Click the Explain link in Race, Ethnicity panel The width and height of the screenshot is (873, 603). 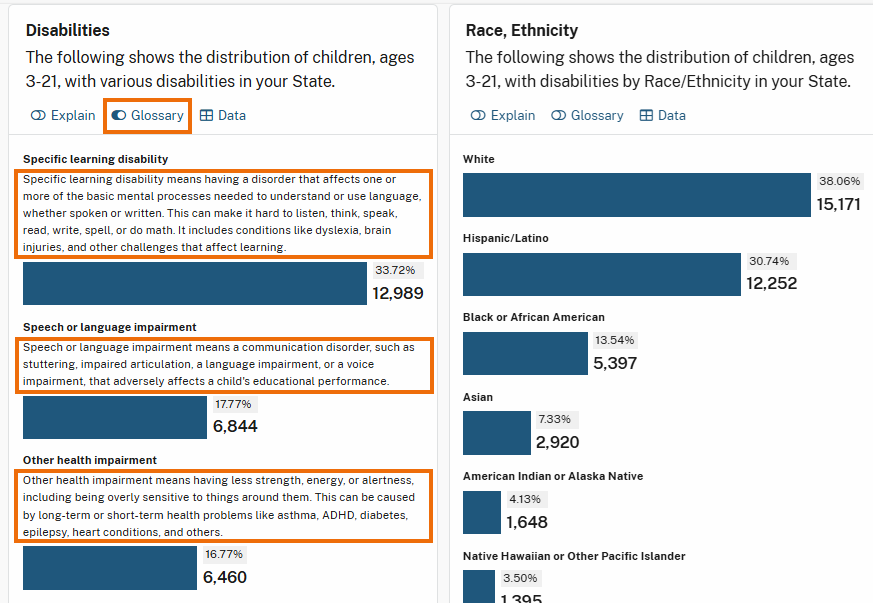[502, 115]
